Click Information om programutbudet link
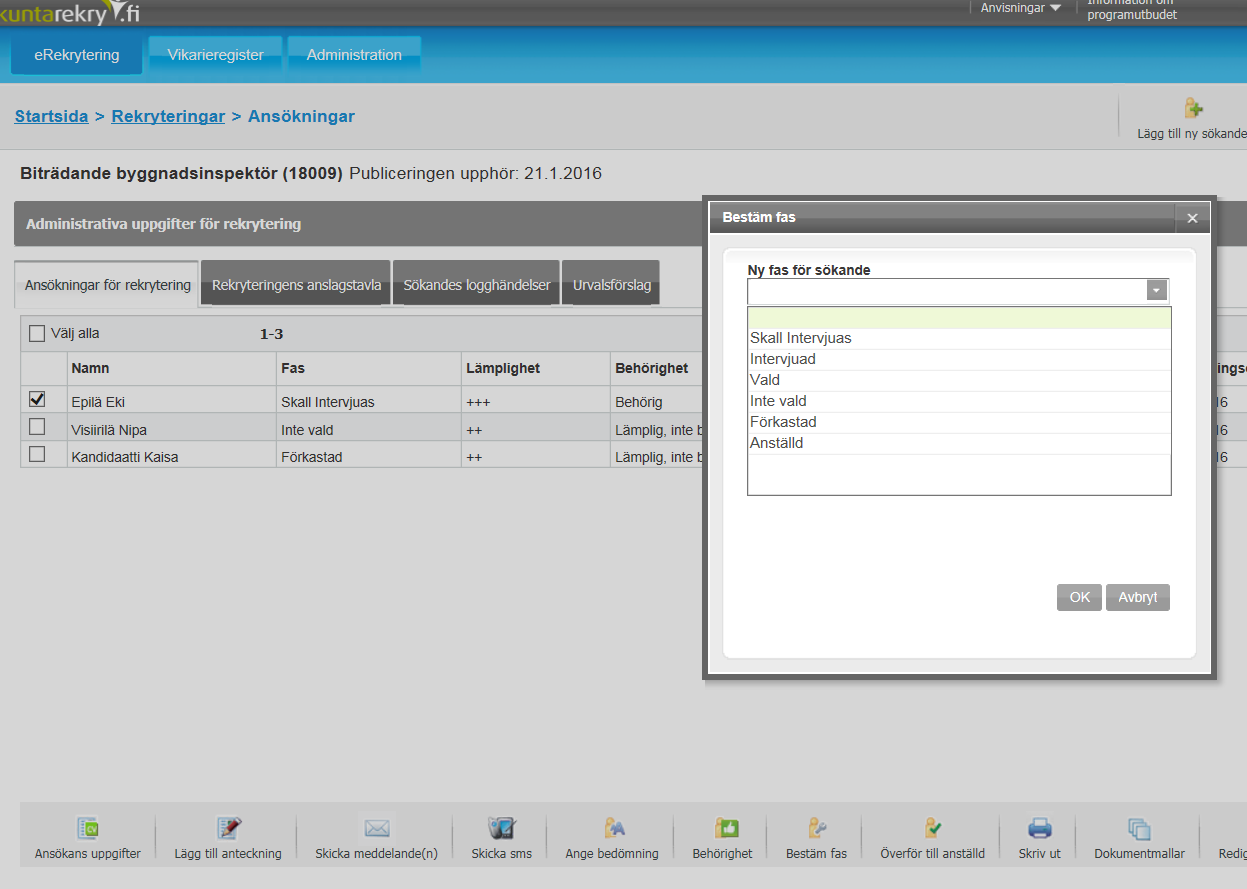This screenshot has height=889, width=1247. (x=1132, y=9)
